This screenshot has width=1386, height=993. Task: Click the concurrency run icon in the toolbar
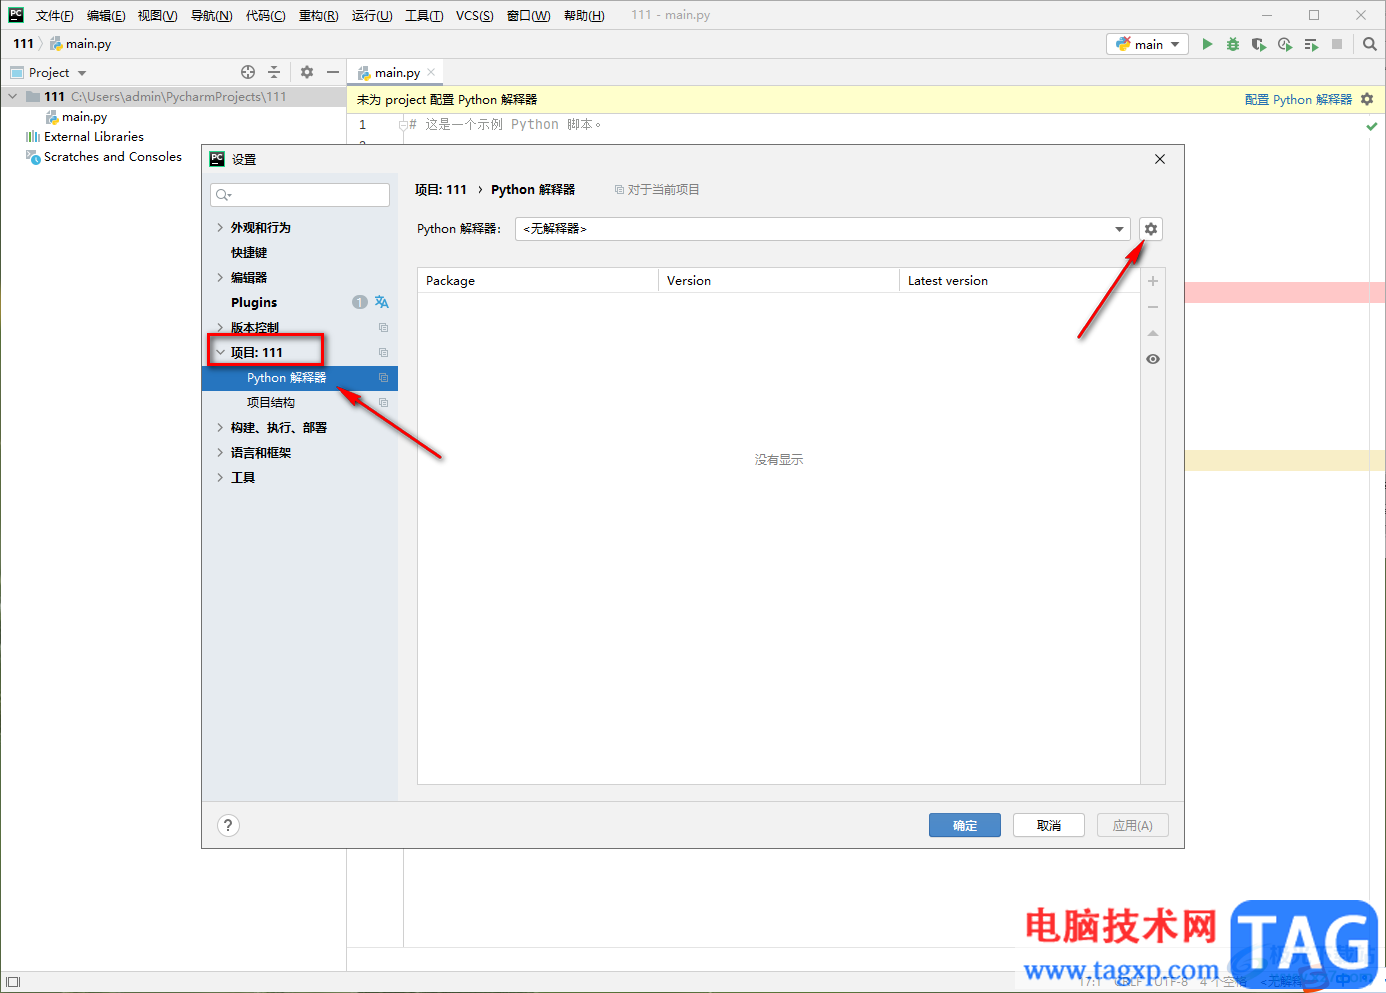(x=1311, y=44)
